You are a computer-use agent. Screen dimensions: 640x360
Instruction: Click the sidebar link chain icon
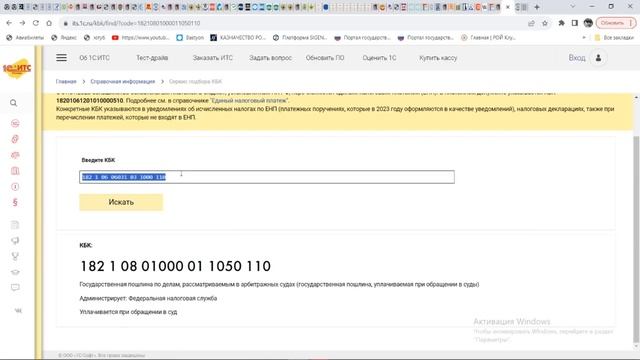point(15,139)
